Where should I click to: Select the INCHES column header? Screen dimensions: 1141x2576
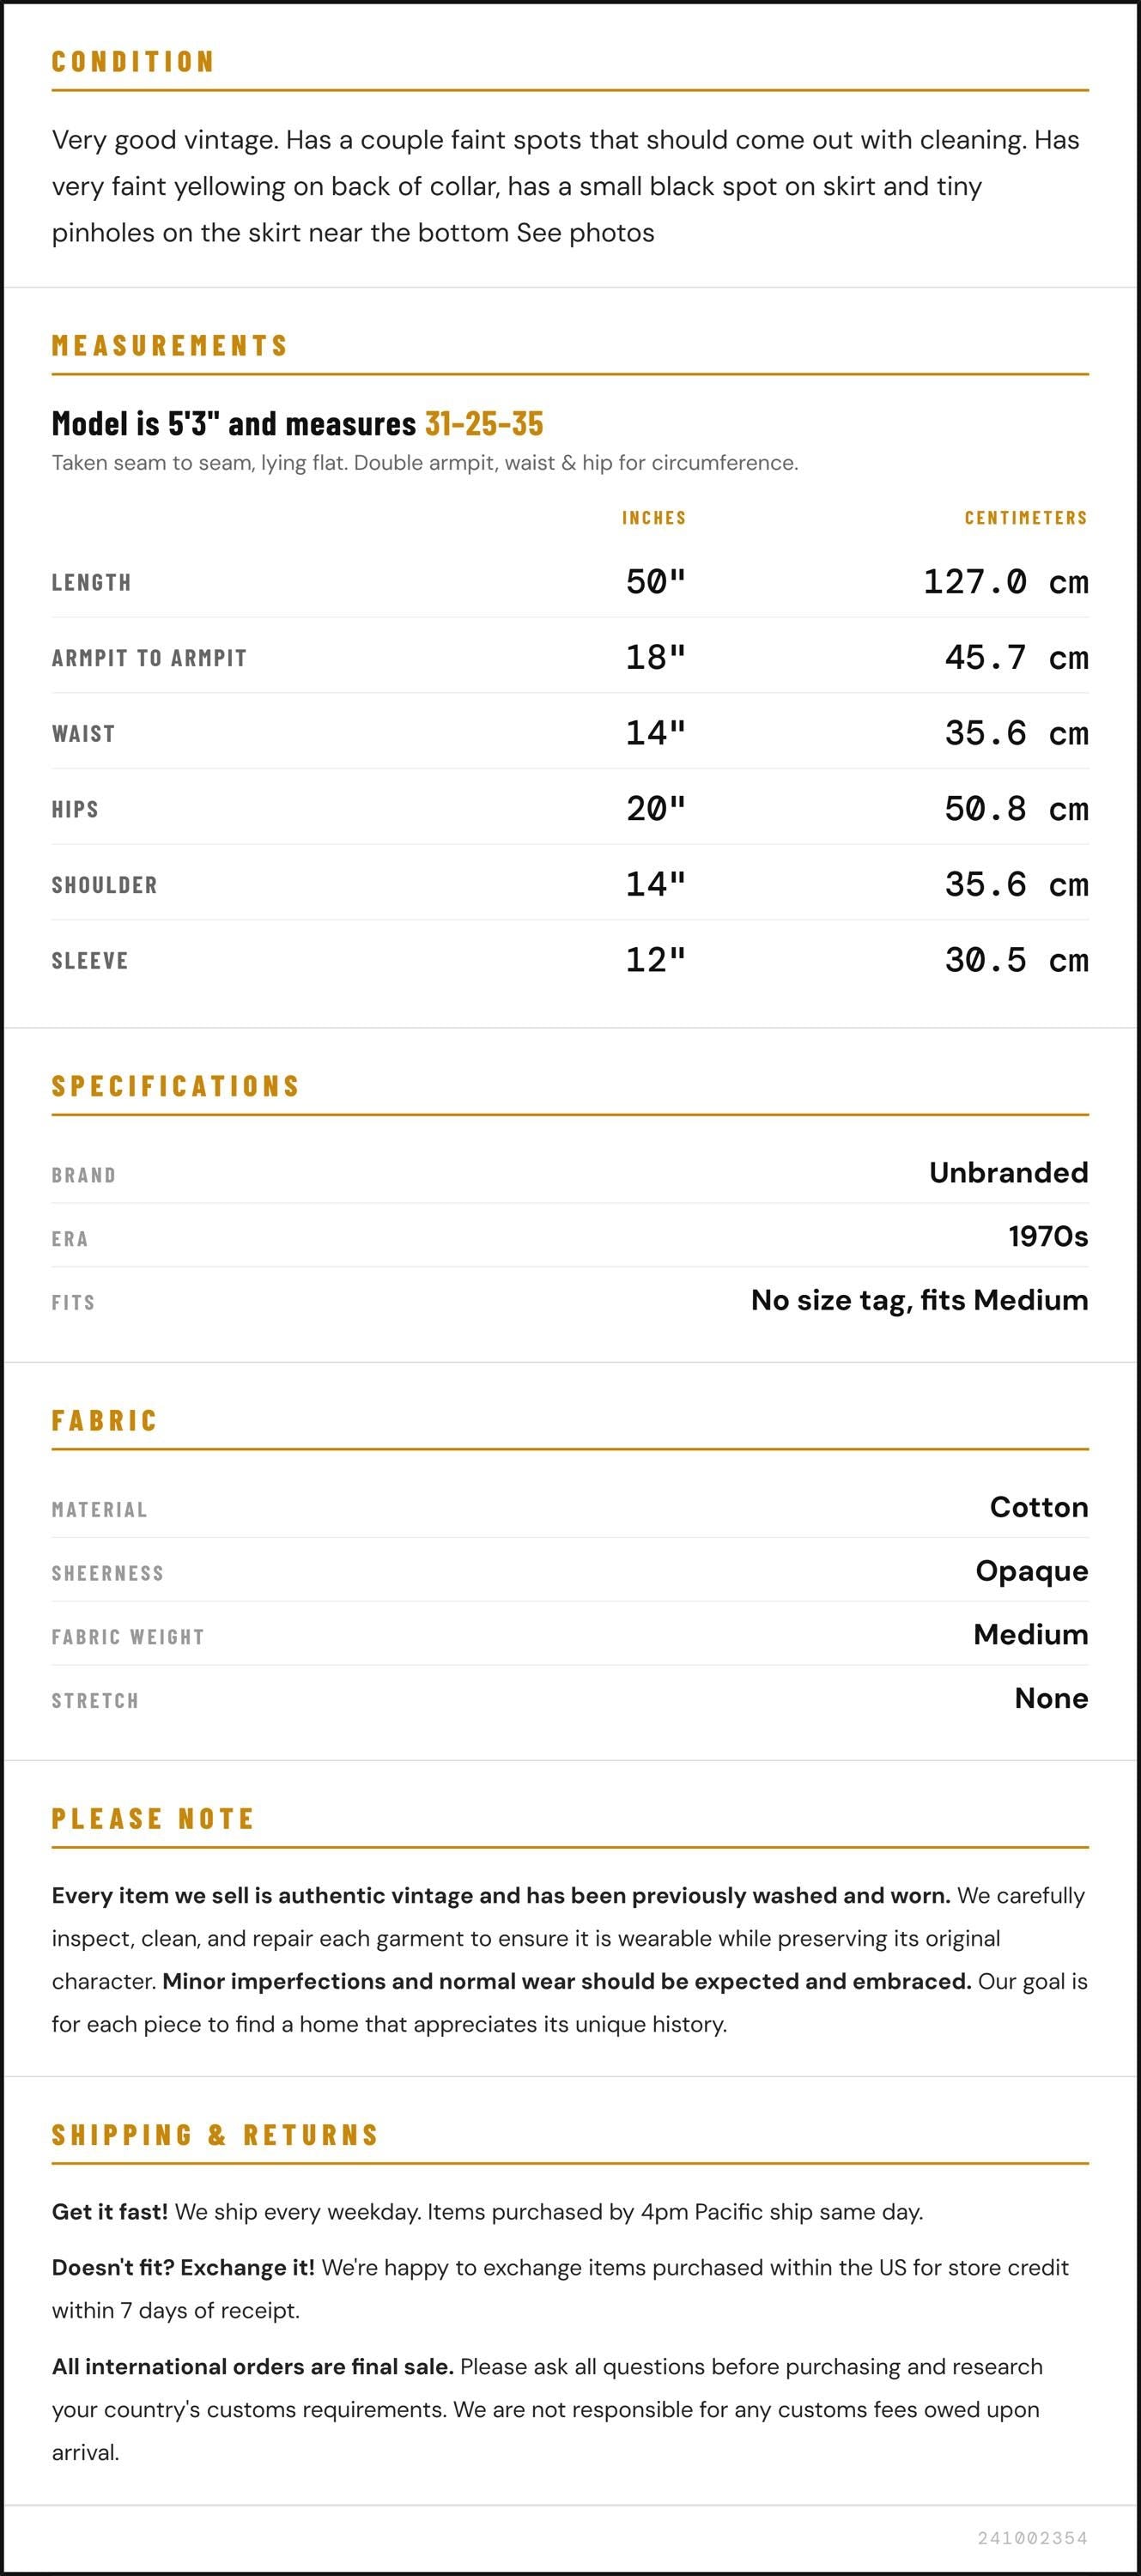(x=654, y=518)
